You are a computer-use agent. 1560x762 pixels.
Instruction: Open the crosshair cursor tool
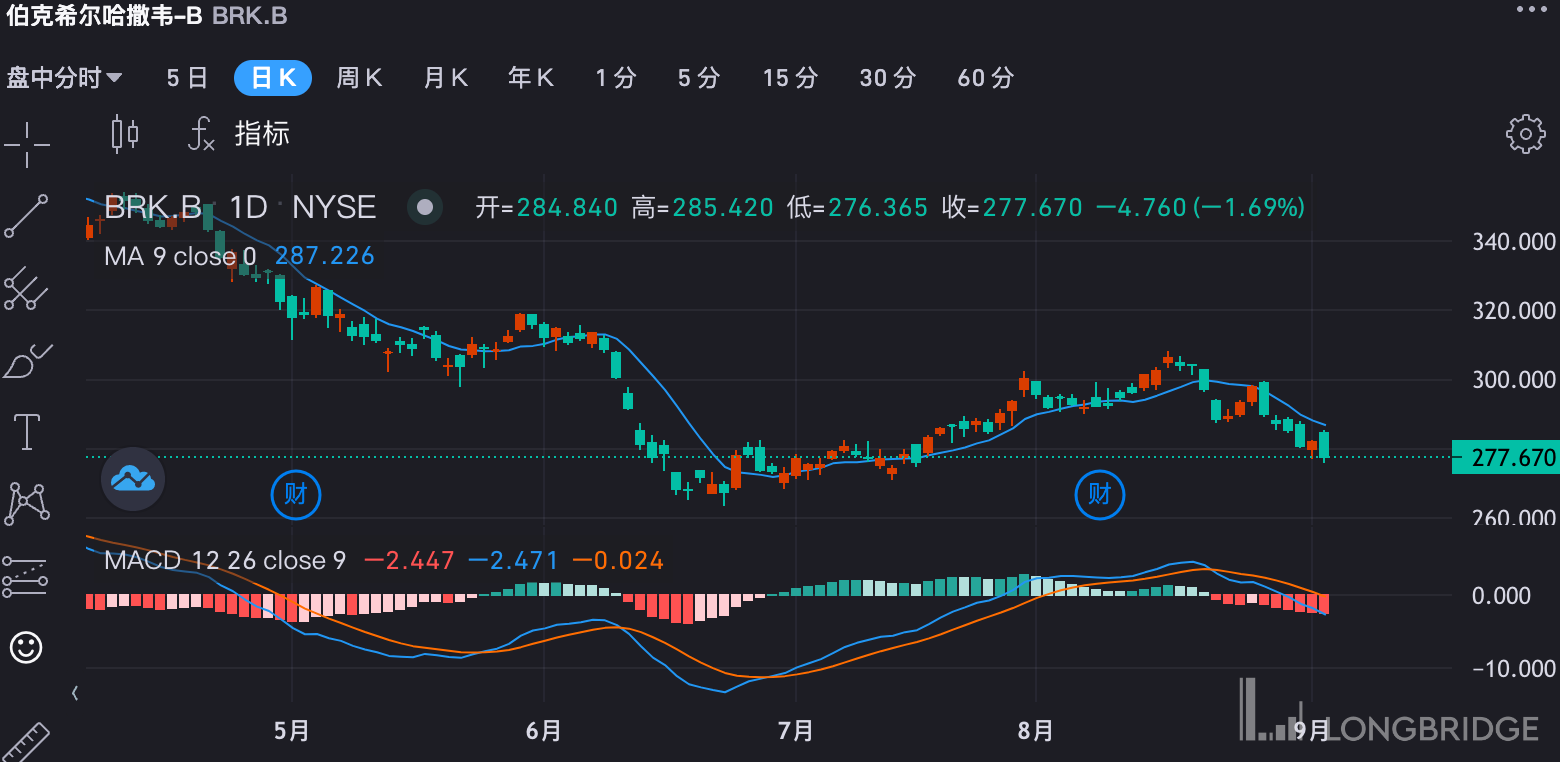click(x=26, y=144)
